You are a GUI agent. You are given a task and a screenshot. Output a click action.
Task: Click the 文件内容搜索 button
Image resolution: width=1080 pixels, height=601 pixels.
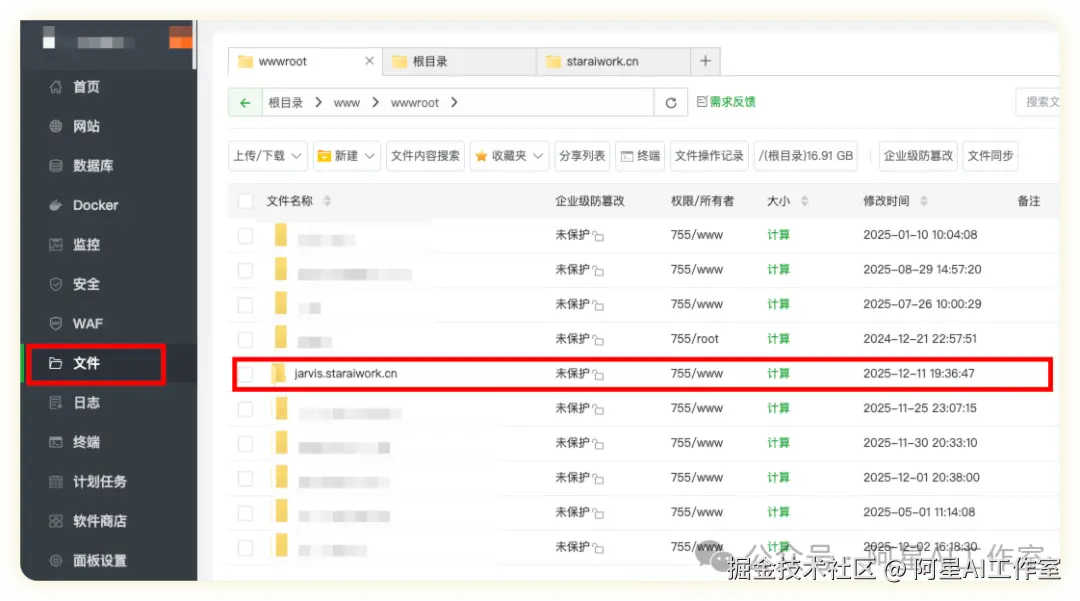[425, 156]
